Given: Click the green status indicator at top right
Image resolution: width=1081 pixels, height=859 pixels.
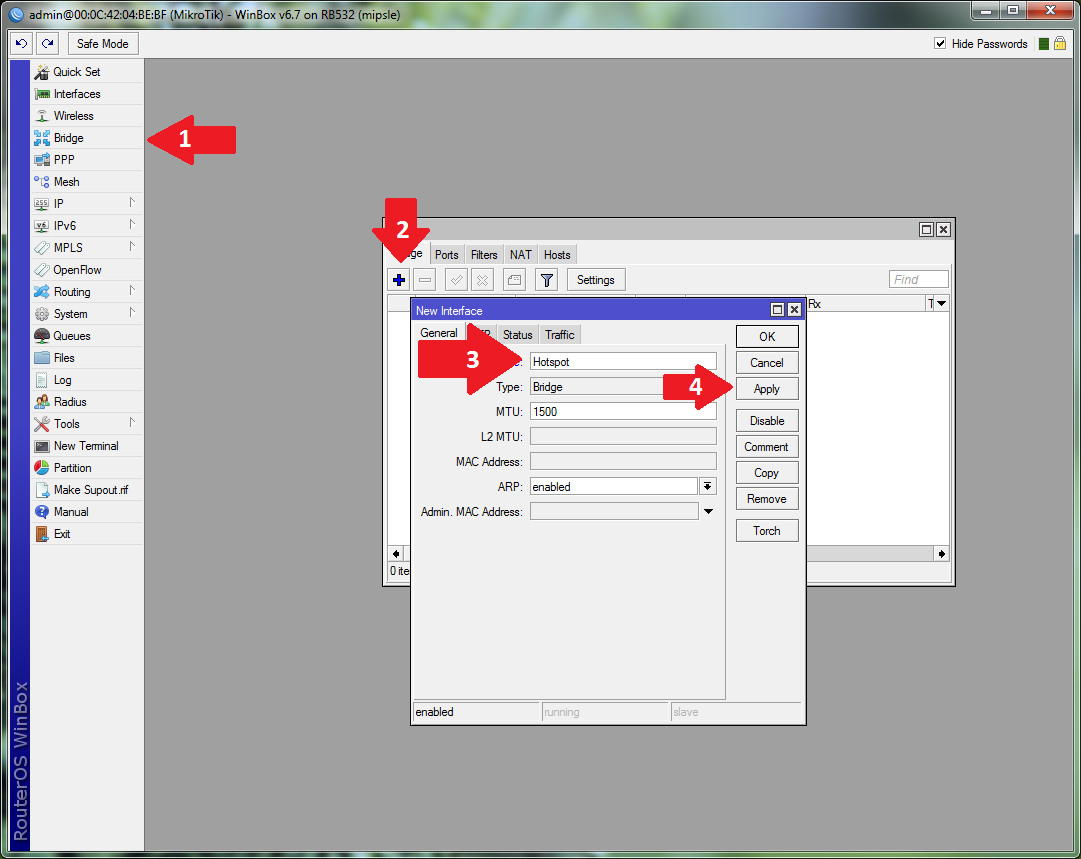Looking at the screenshot, I should (1044, 43).
